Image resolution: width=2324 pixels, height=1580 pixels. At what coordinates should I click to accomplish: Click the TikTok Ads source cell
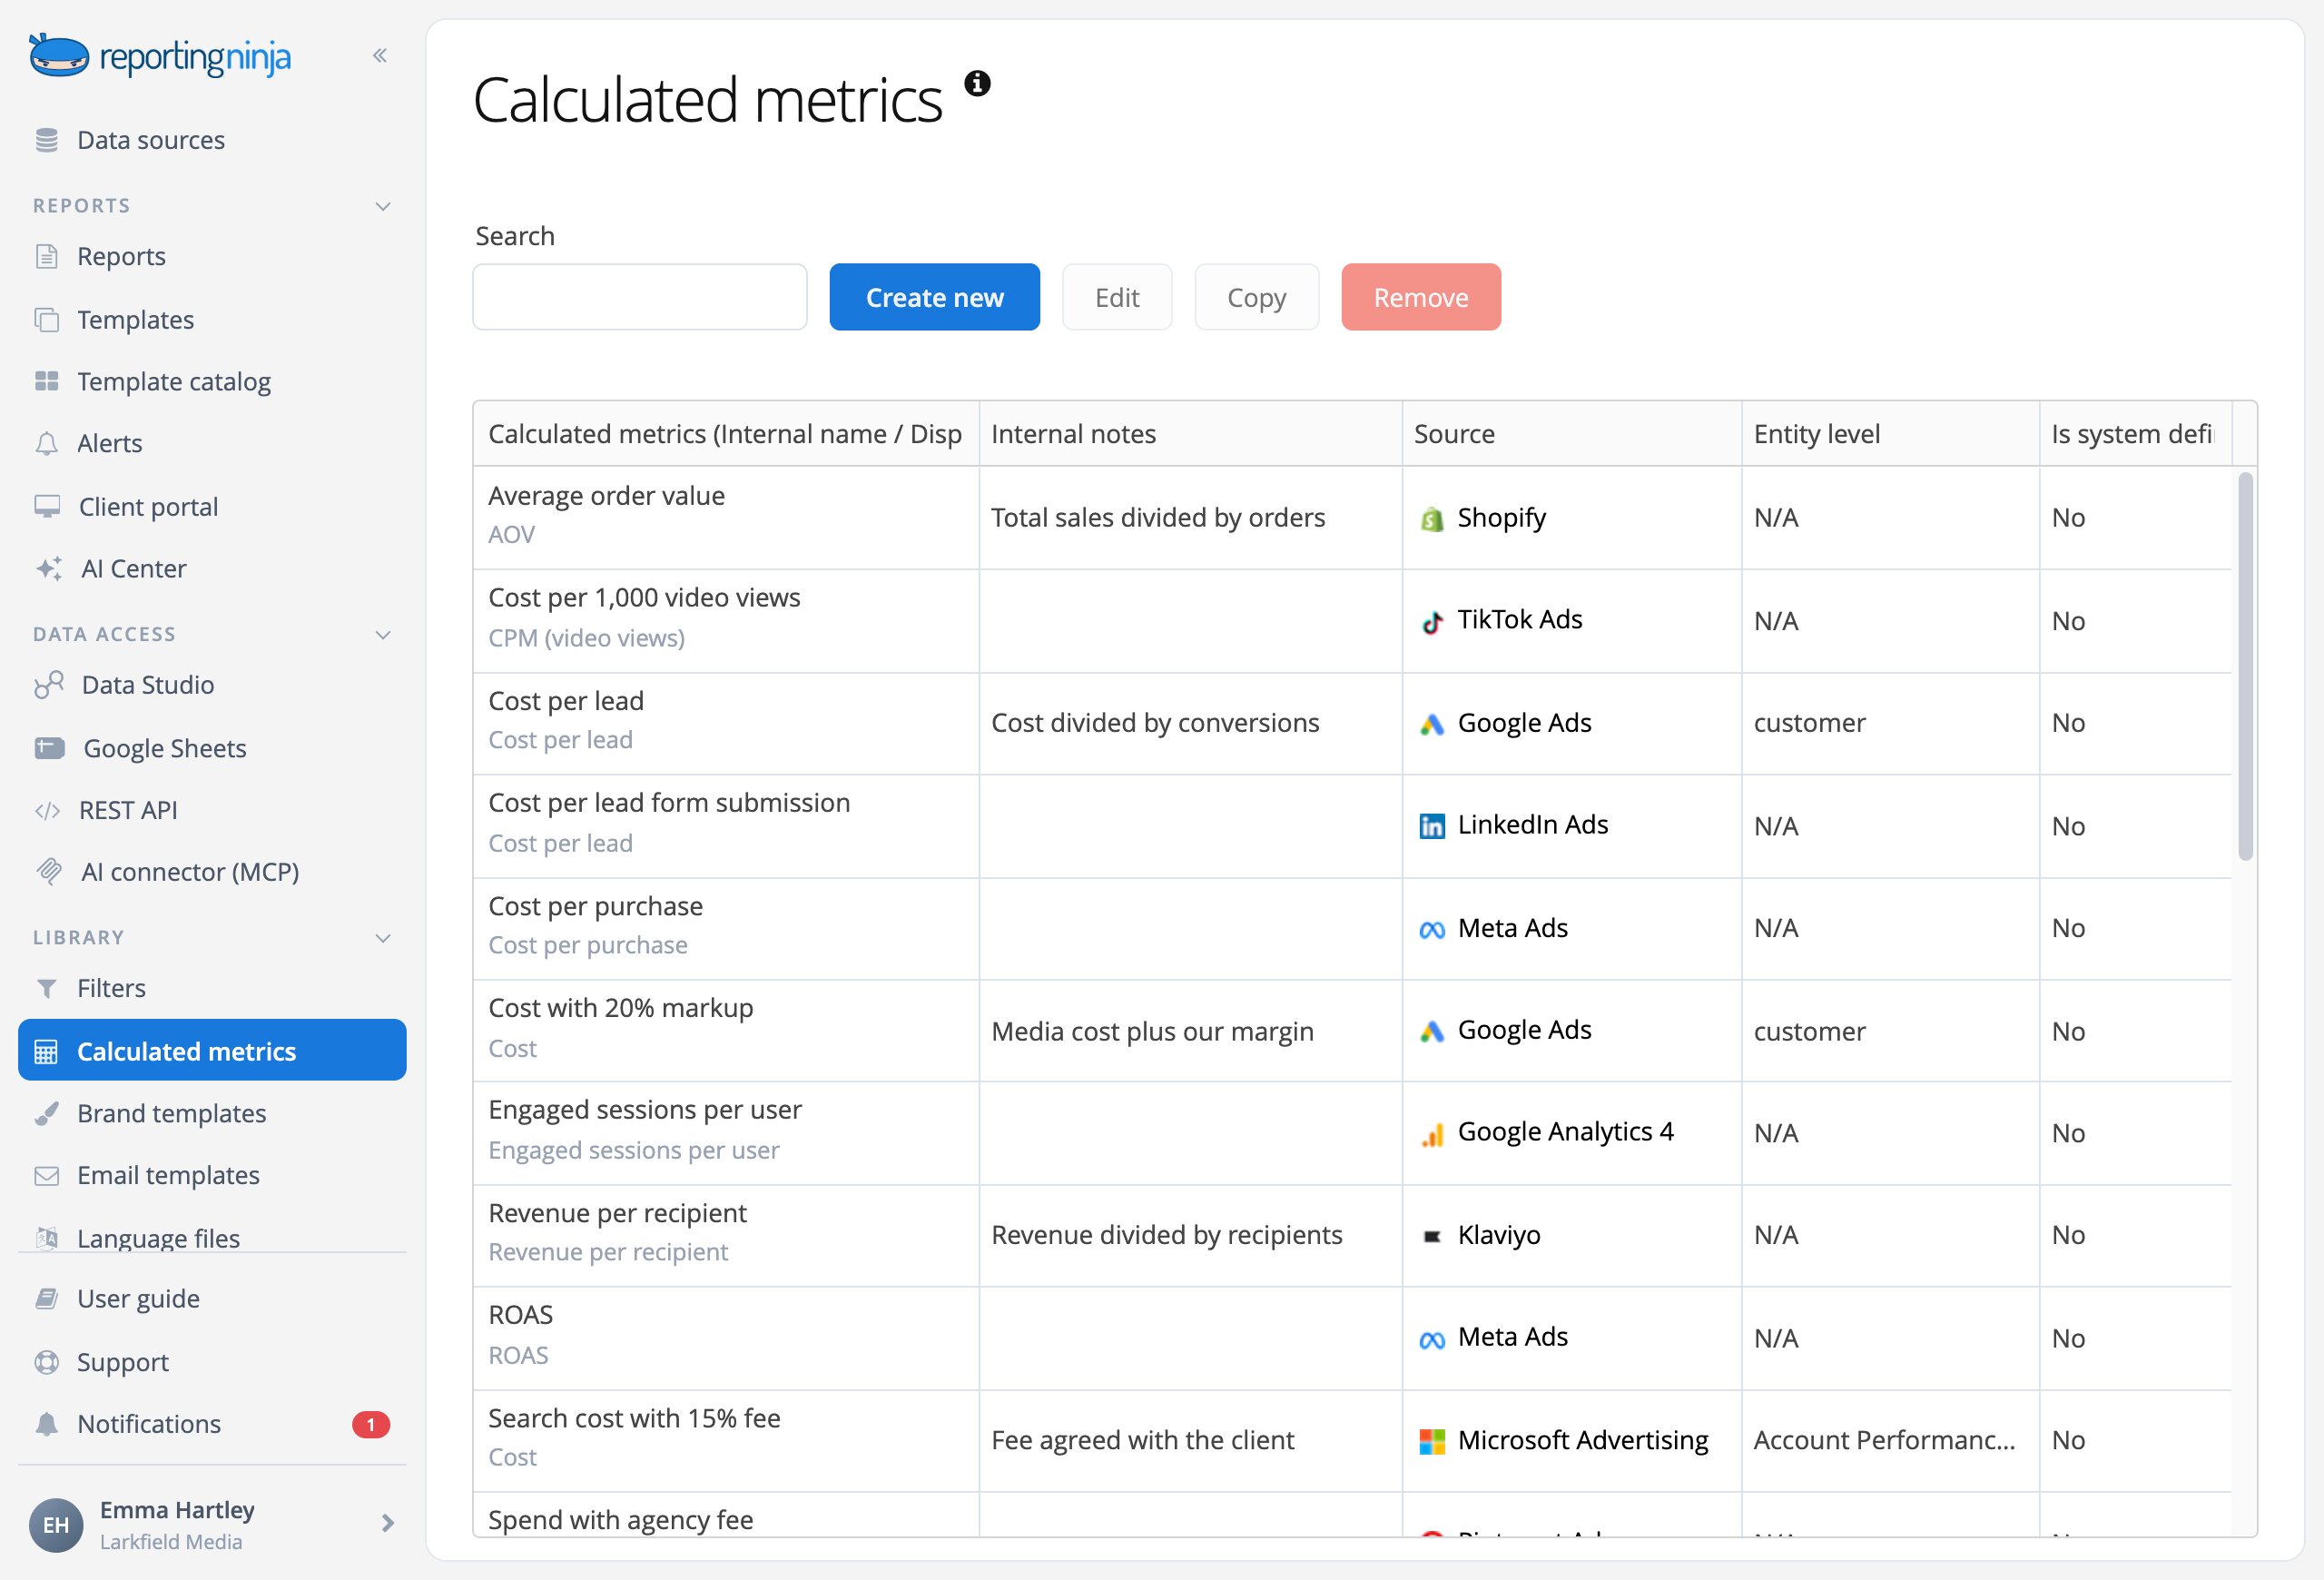[1571, 620]
